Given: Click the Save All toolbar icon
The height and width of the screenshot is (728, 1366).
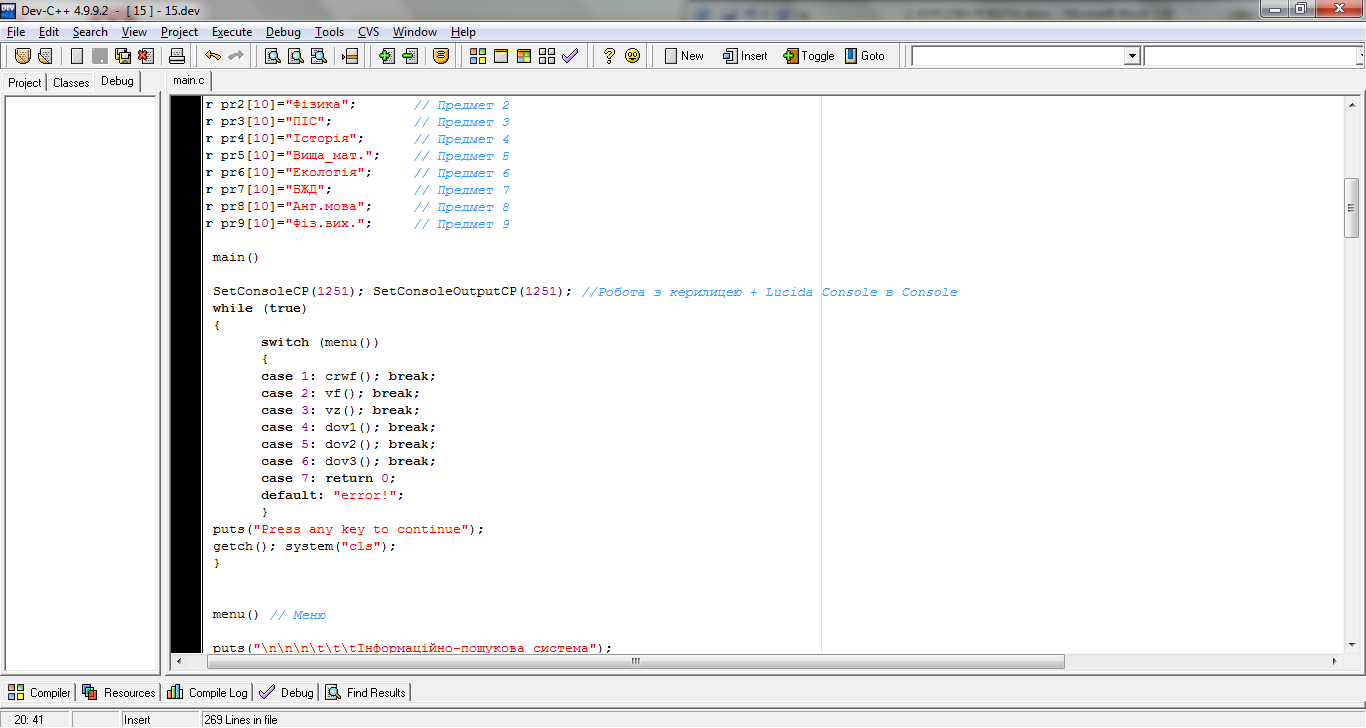Looking at the screenshot, I should click(x=123, y=56).
